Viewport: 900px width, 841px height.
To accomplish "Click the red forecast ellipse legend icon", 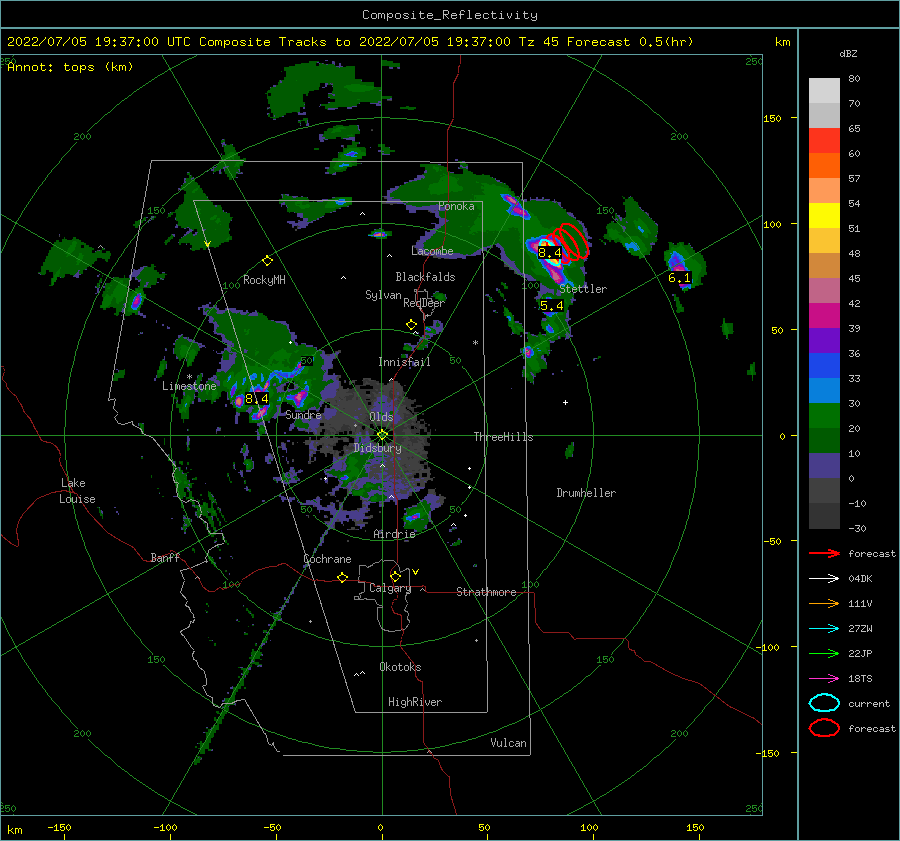I will click(824, 728).
